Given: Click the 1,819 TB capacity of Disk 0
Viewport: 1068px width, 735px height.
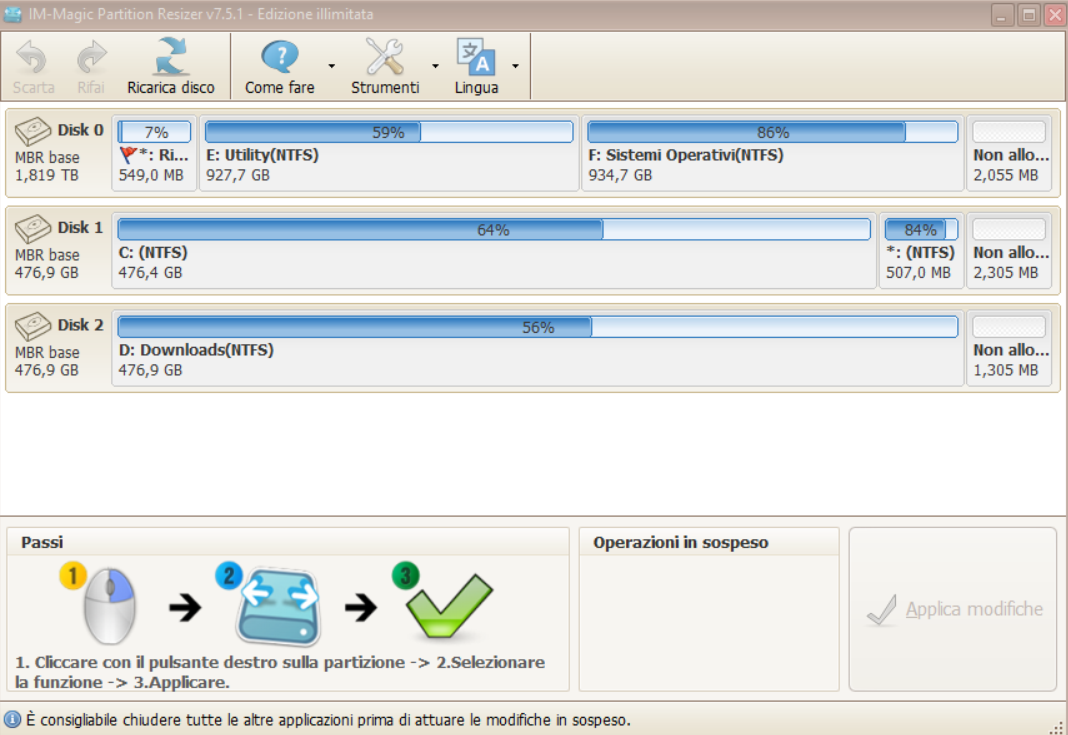Looking at the screenshot, I should (46, 176).
